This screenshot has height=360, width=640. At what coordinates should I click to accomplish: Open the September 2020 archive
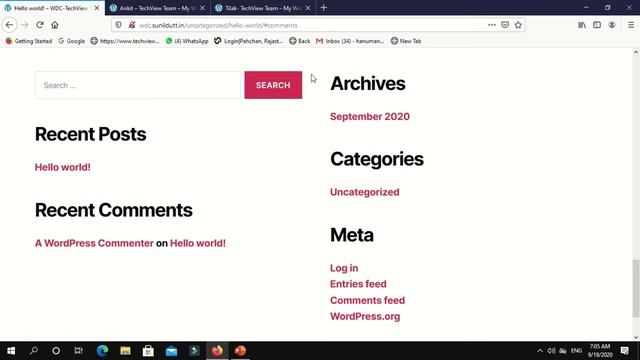point(370,117)
